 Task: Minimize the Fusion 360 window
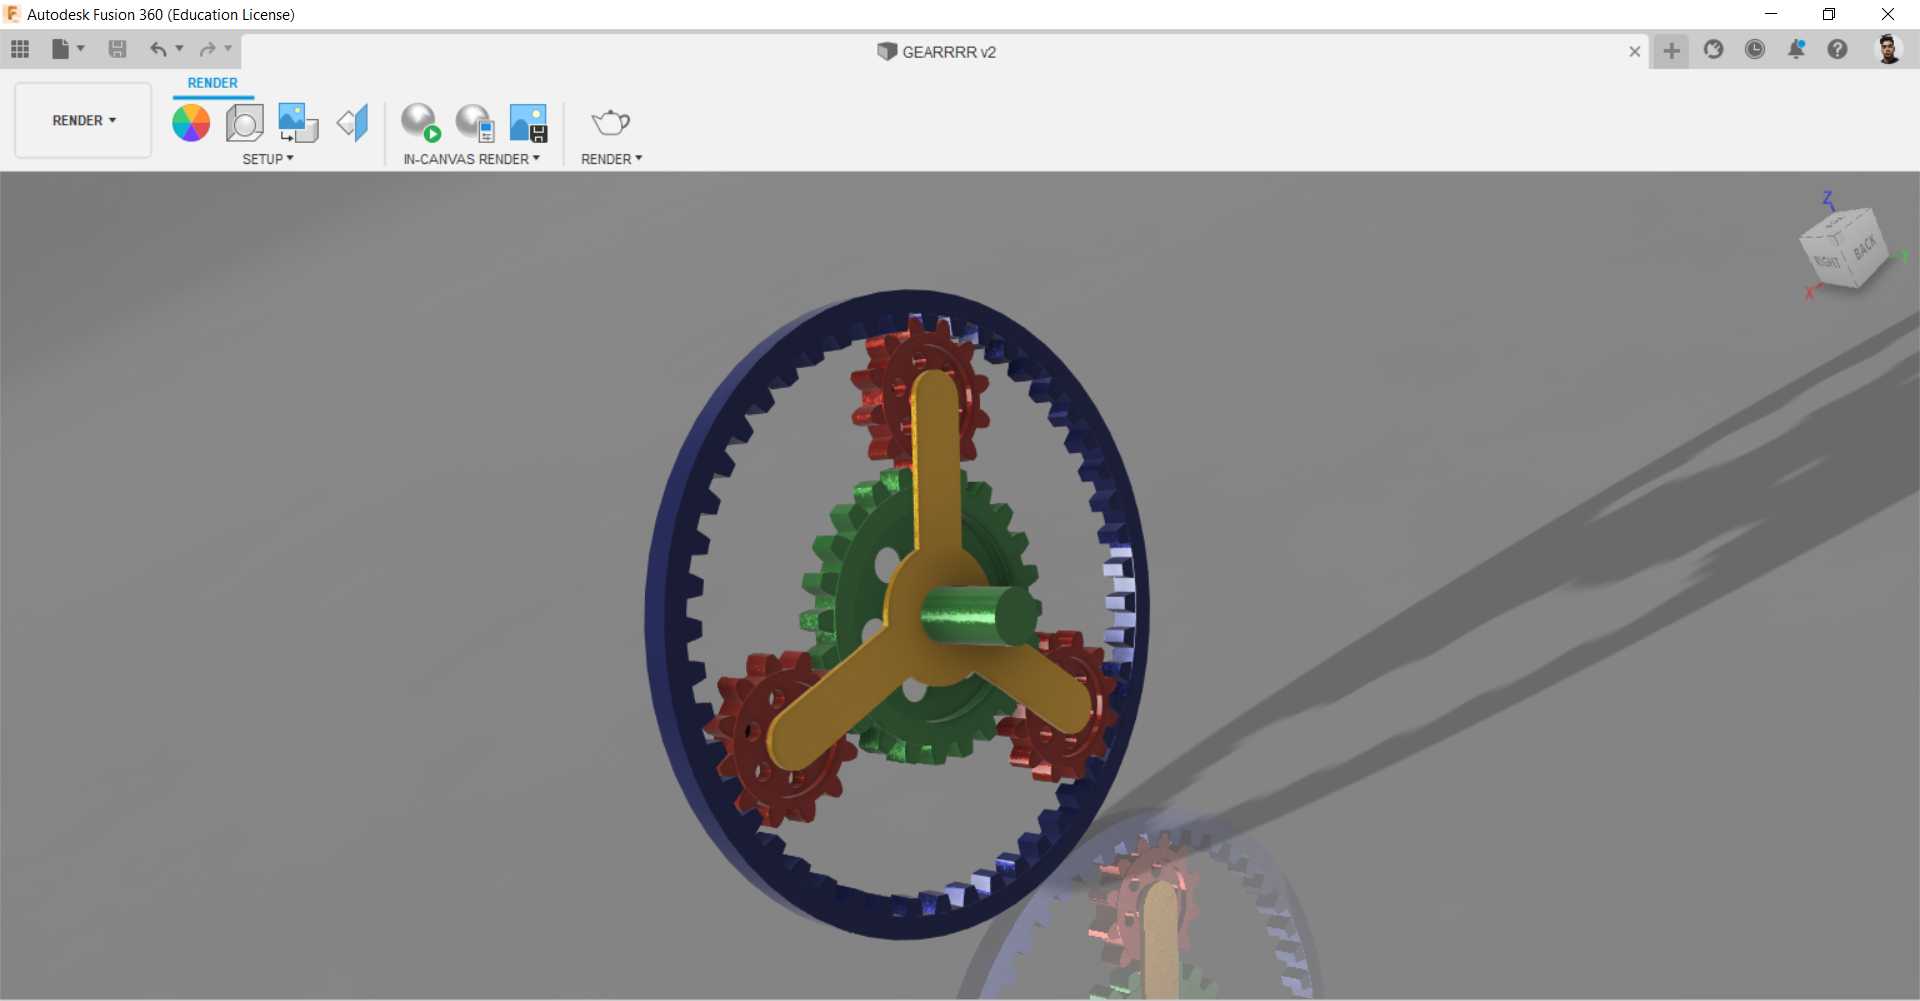click(1771, 14)
